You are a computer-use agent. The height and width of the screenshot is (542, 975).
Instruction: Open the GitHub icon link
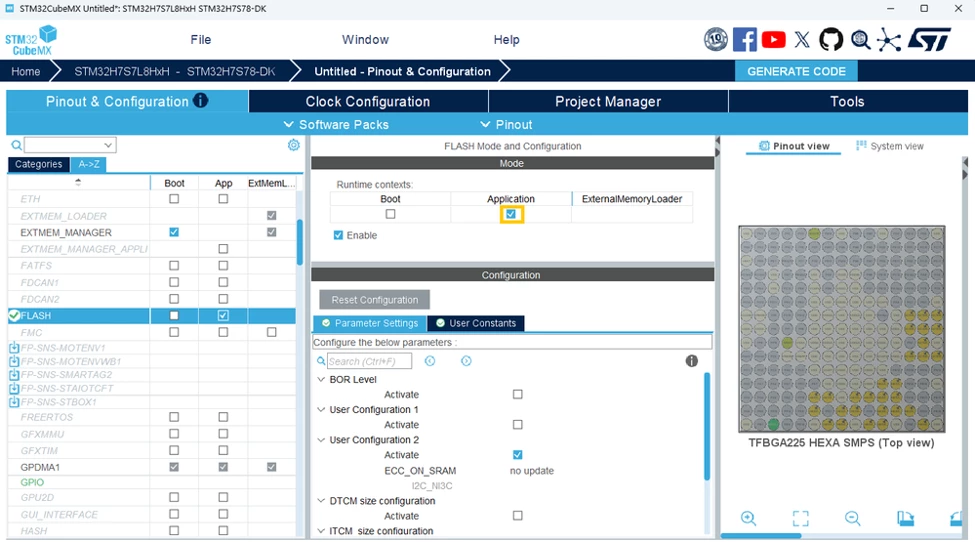click(x=831, y=39)
